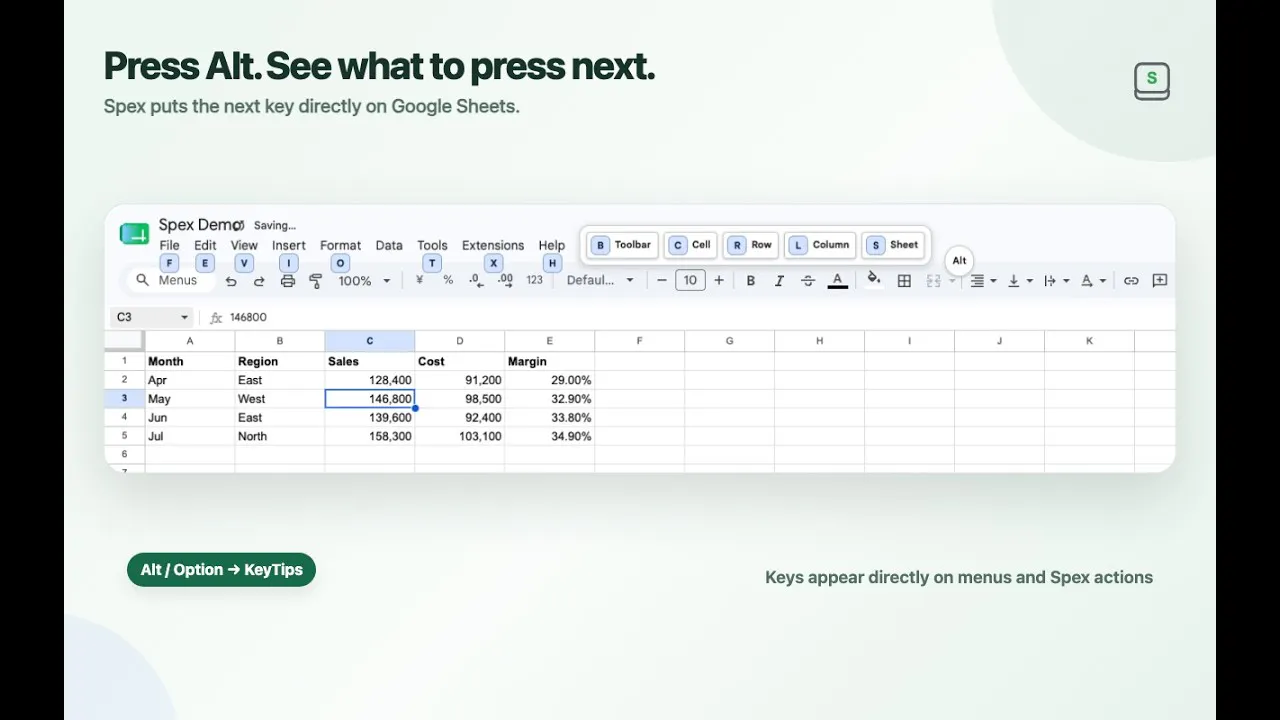Select the paint format roller icon

pos(316,281)
